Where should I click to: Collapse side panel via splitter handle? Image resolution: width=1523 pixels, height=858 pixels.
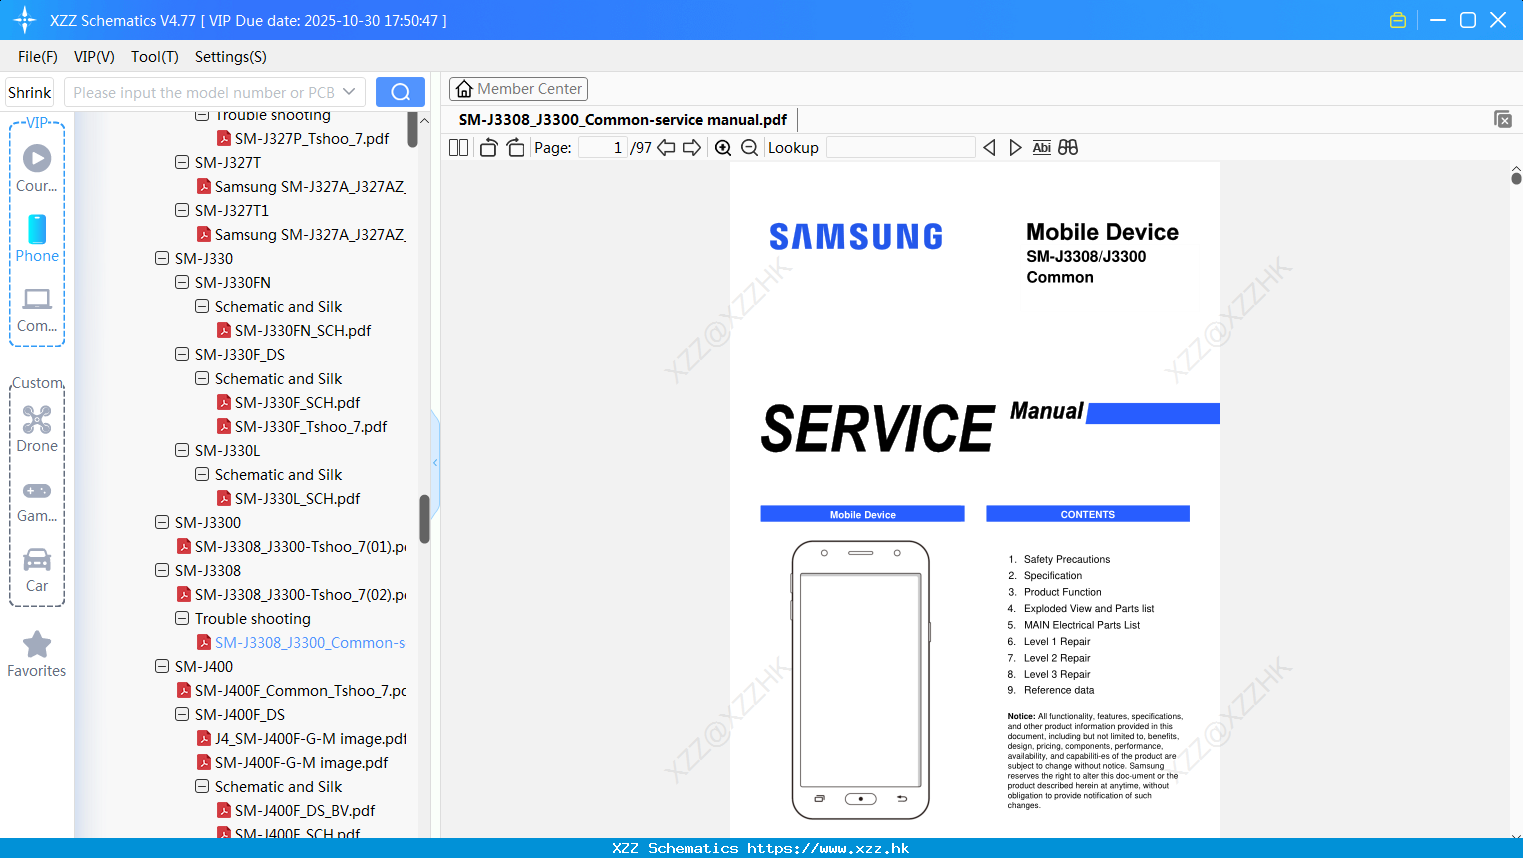[x=435, y=463]
